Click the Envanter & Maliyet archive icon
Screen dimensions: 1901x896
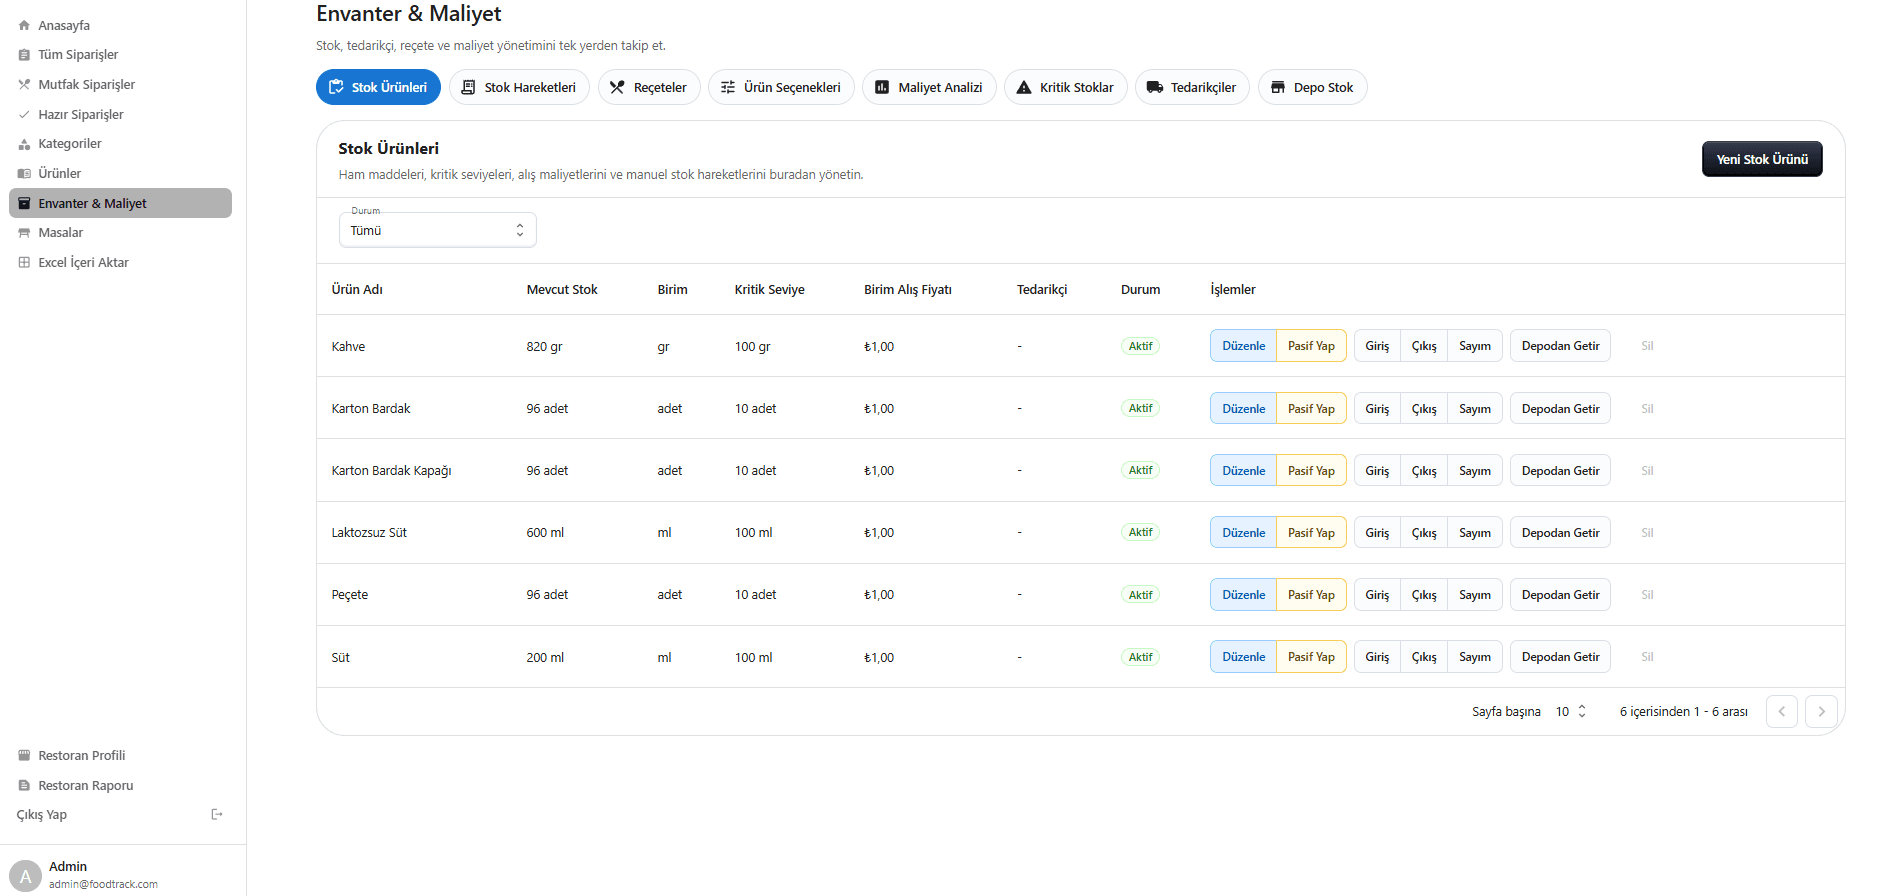[x=24, y=203]
